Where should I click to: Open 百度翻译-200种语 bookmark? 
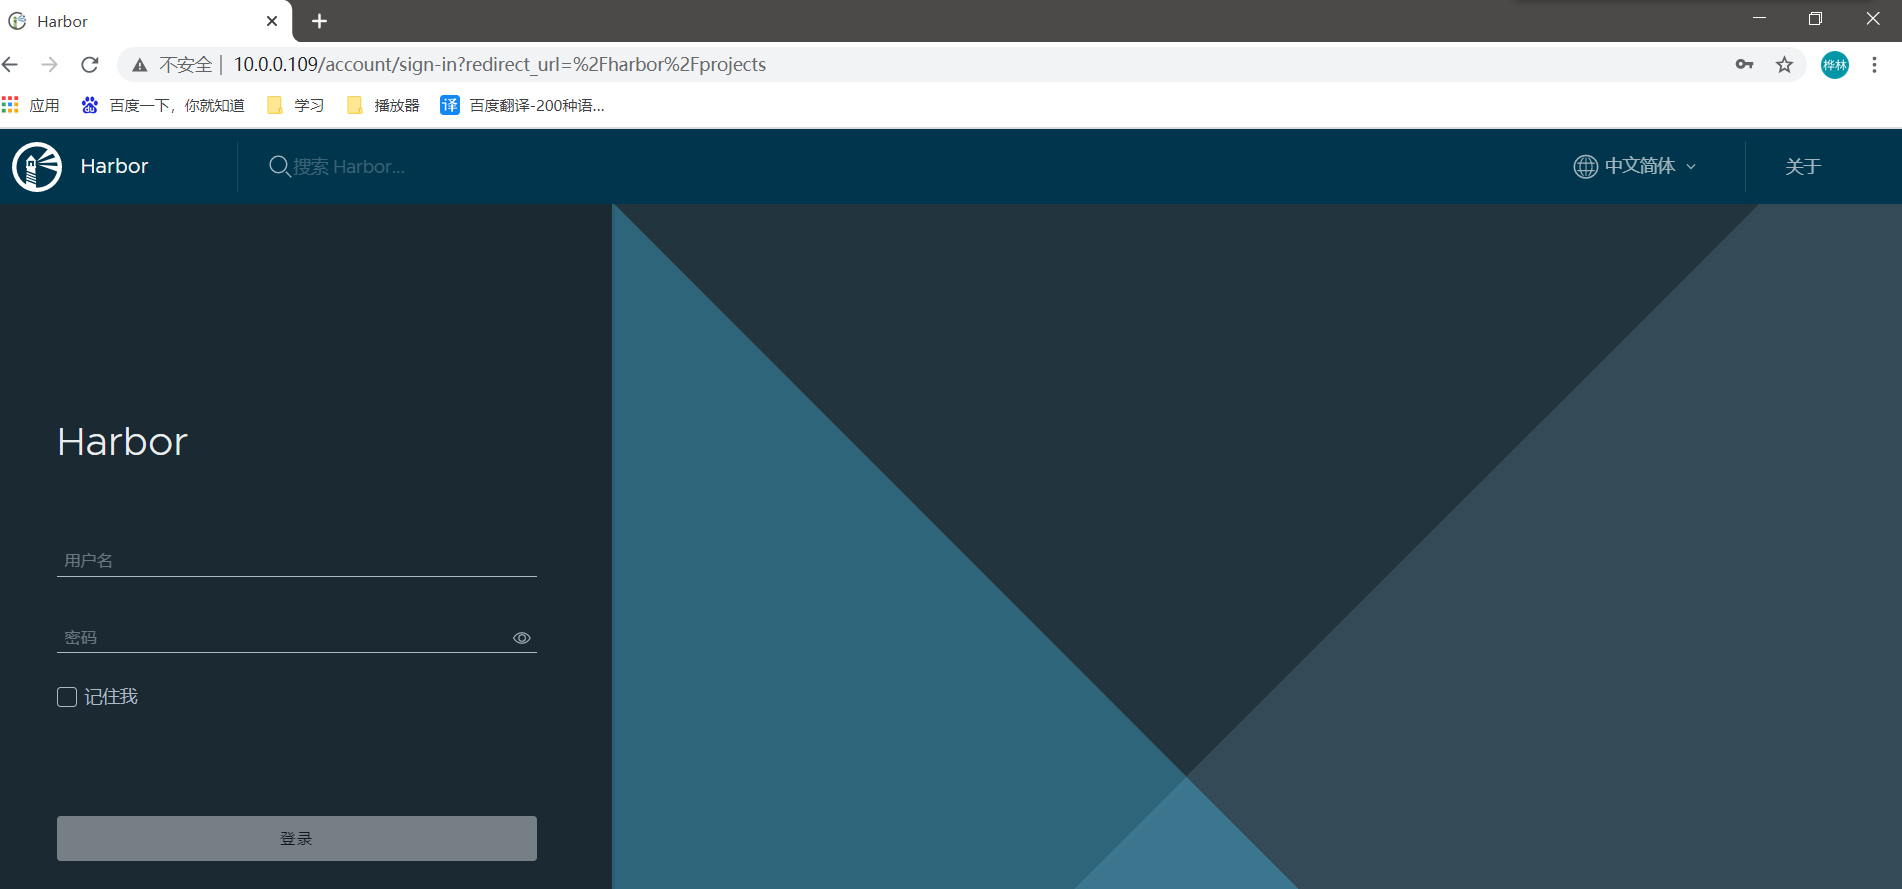[523, 105]
